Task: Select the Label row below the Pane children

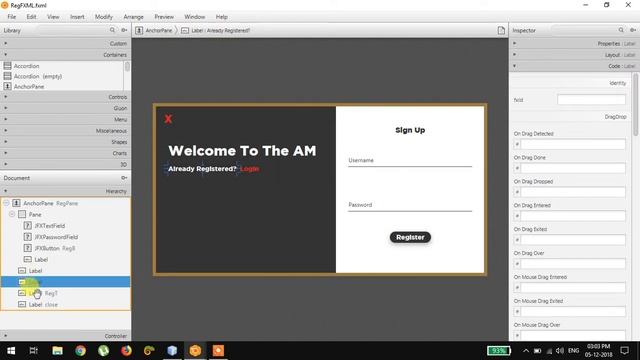Action: click(x=66, y=271)
